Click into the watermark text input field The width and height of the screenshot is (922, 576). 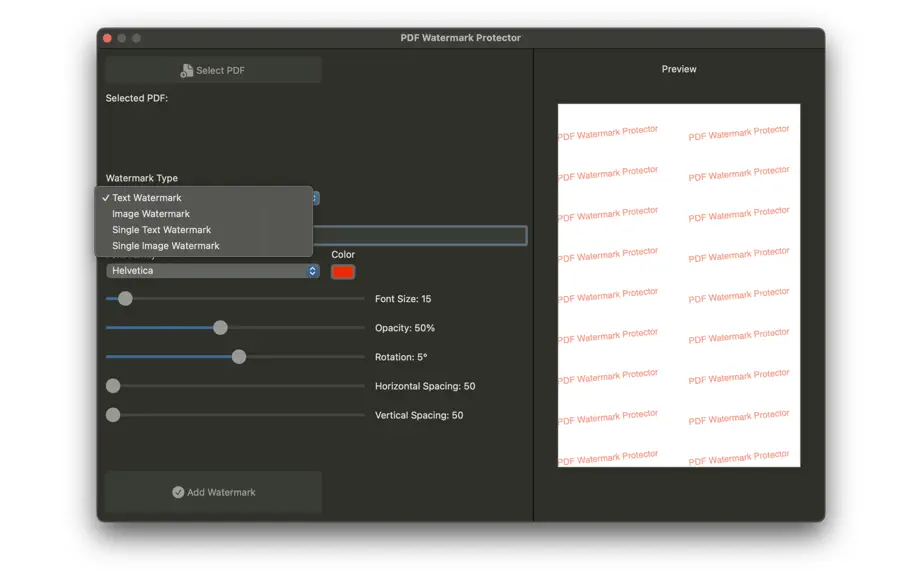point(420,235)
